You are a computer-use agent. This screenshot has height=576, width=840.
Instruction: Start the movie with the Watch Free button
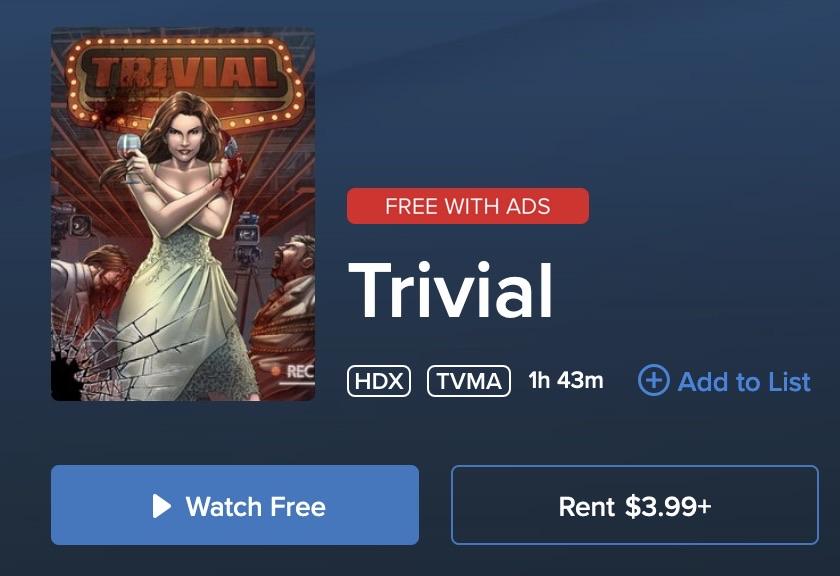235,505
